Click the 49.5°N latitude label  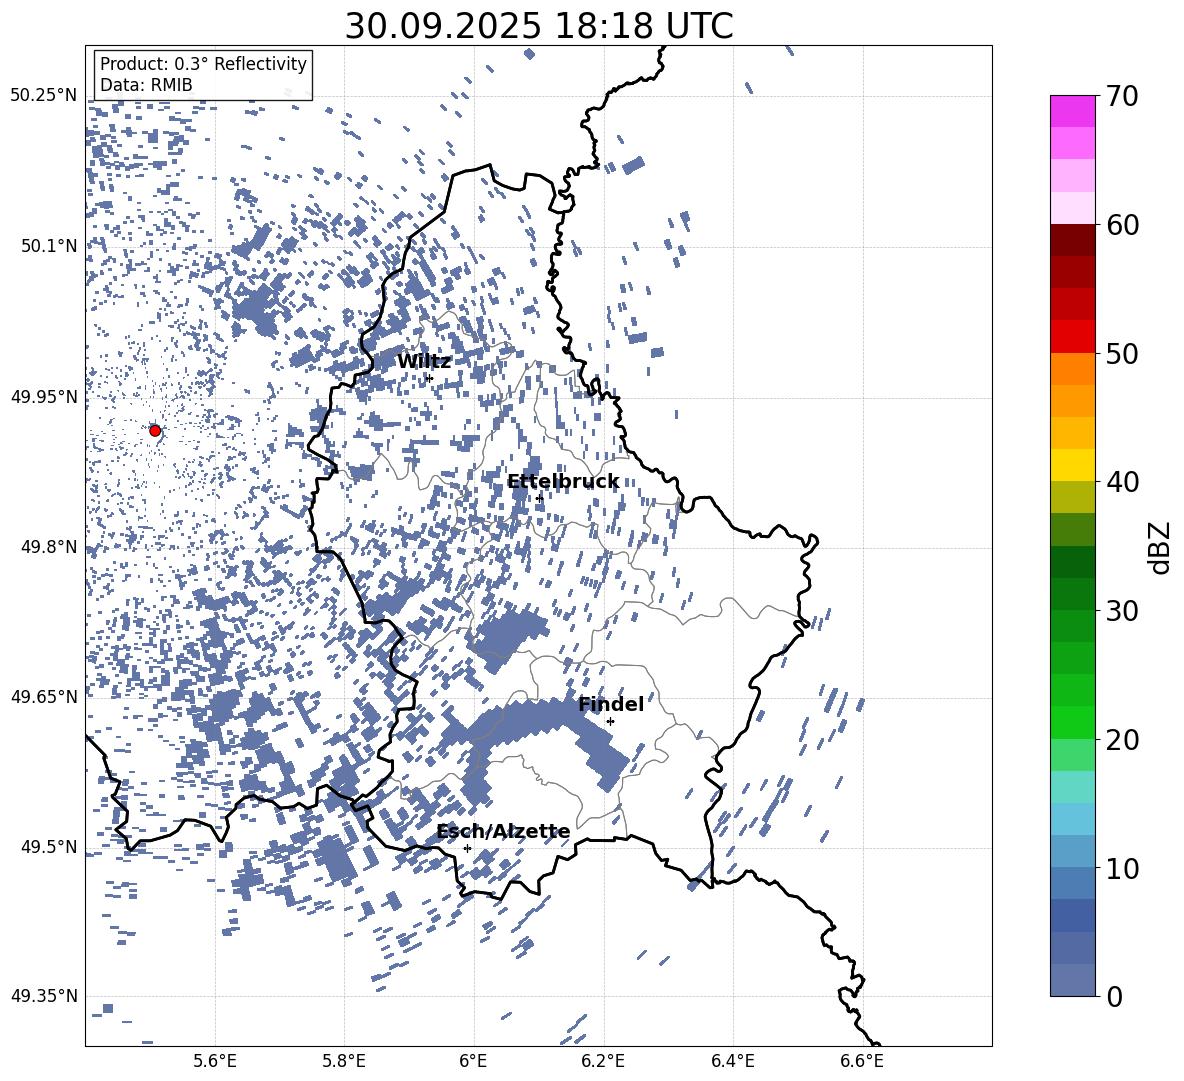click(x=49, y=847)
